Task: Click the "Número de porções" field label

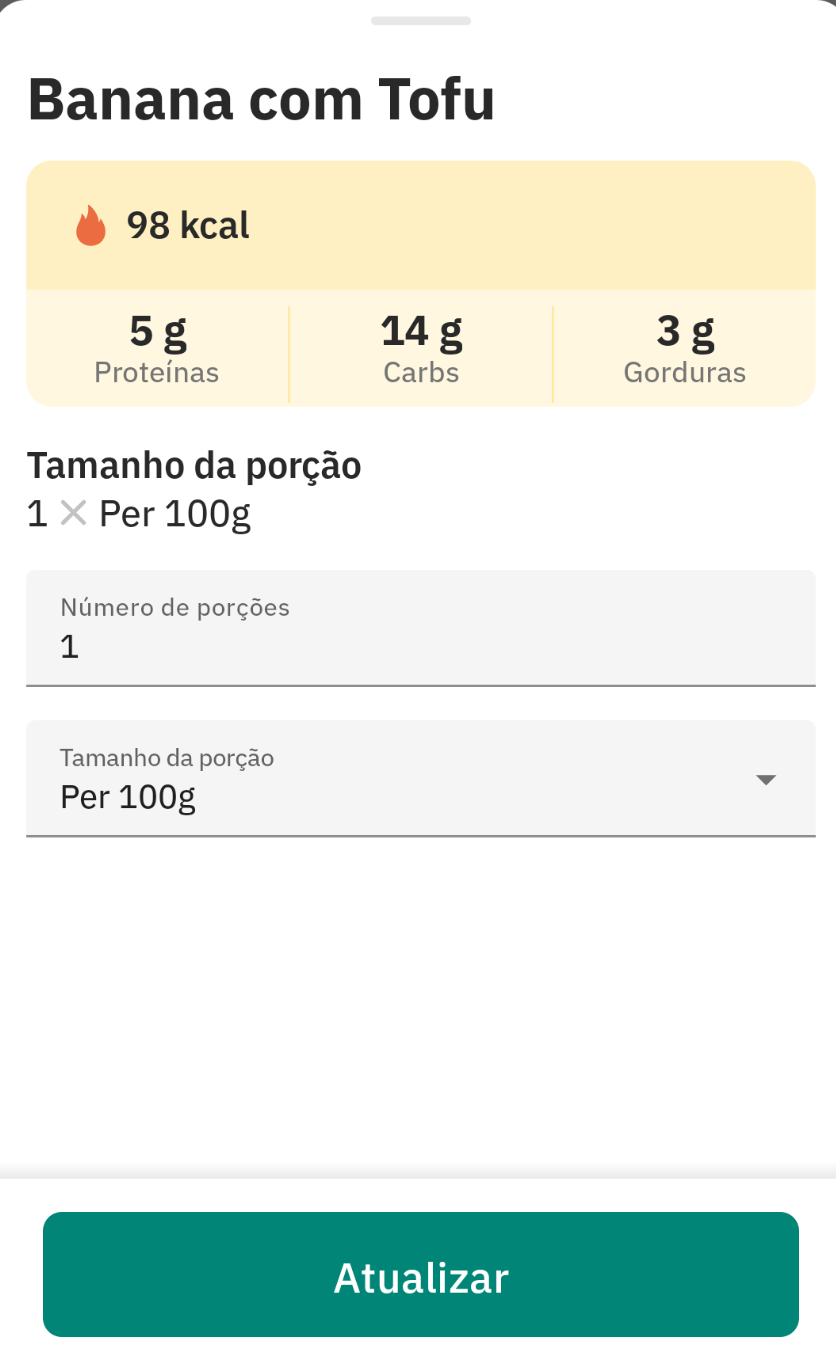Action: coord(175,607)
